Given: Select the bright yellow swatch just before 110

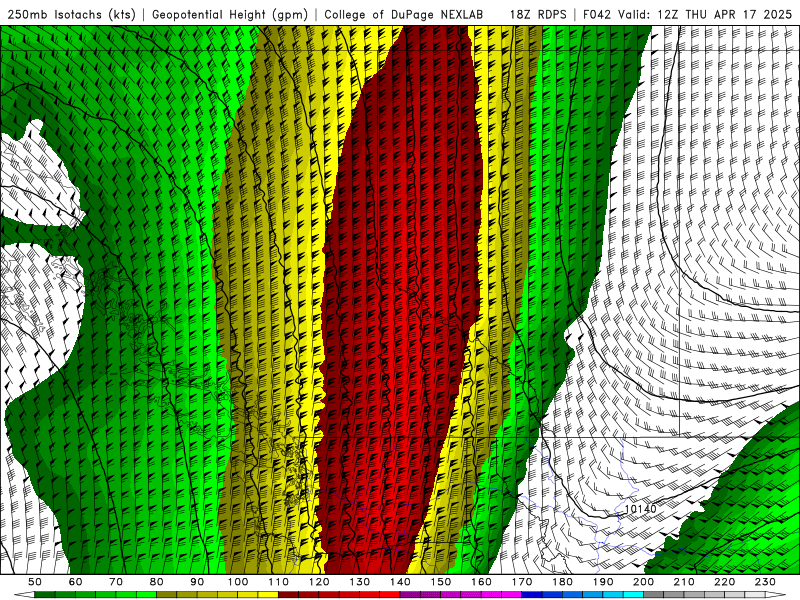Looking at the screenshot, I should coord(268,595).
